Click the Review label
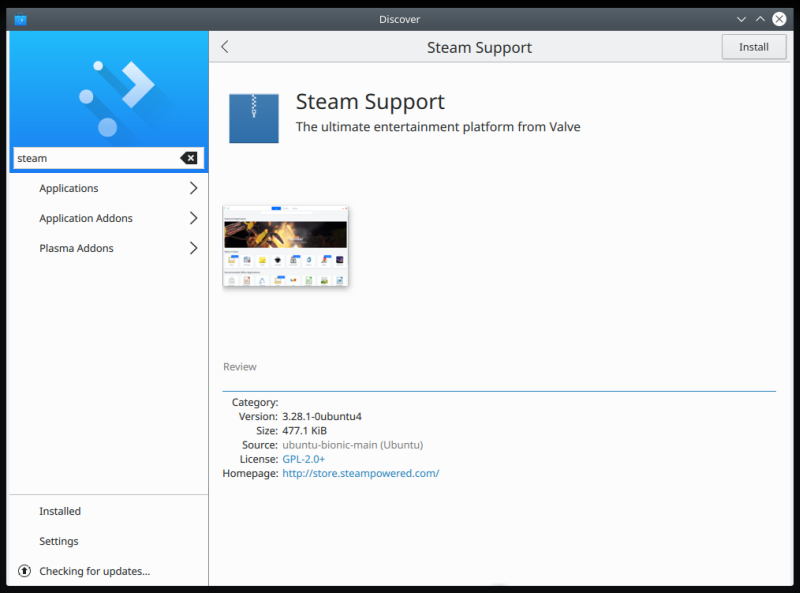This screenshot has width=800, height=593. 240,367
